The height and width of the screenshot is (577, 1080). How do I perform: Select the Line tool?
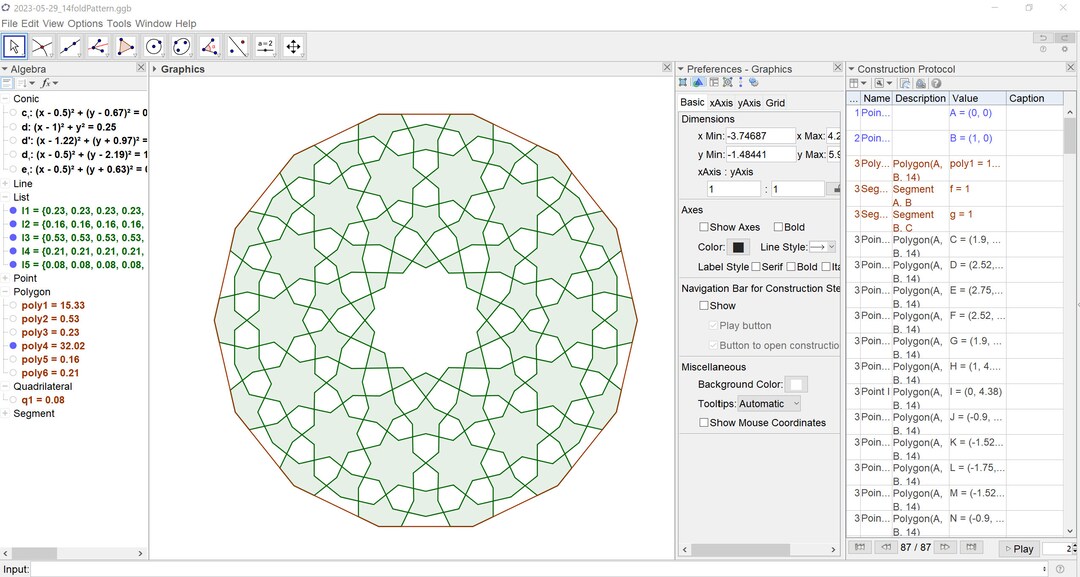click(x=69, y=46)
